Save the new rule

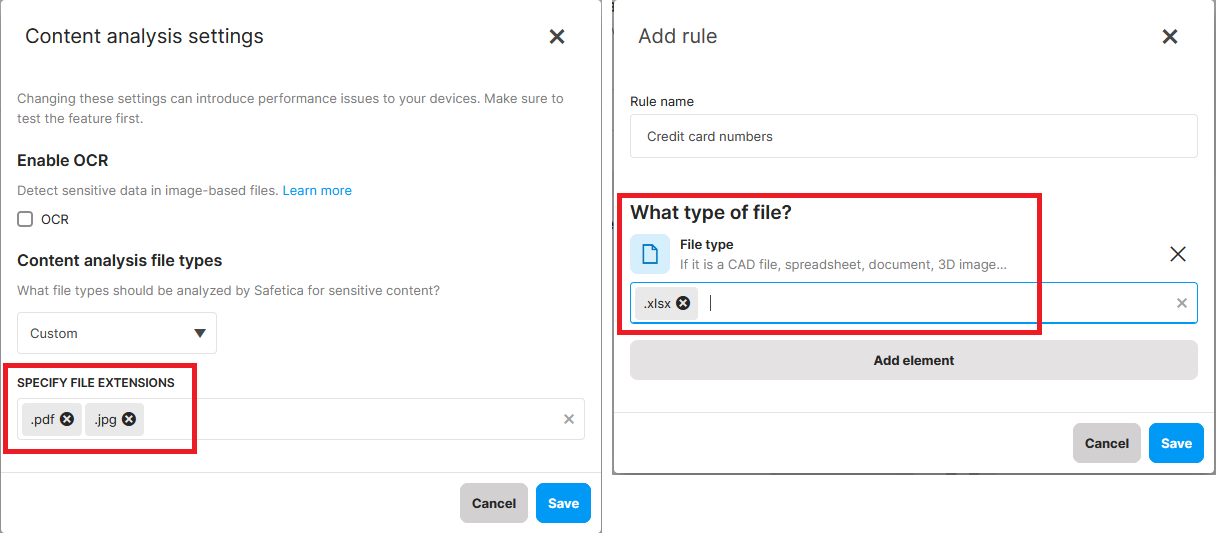(1176, 443)
